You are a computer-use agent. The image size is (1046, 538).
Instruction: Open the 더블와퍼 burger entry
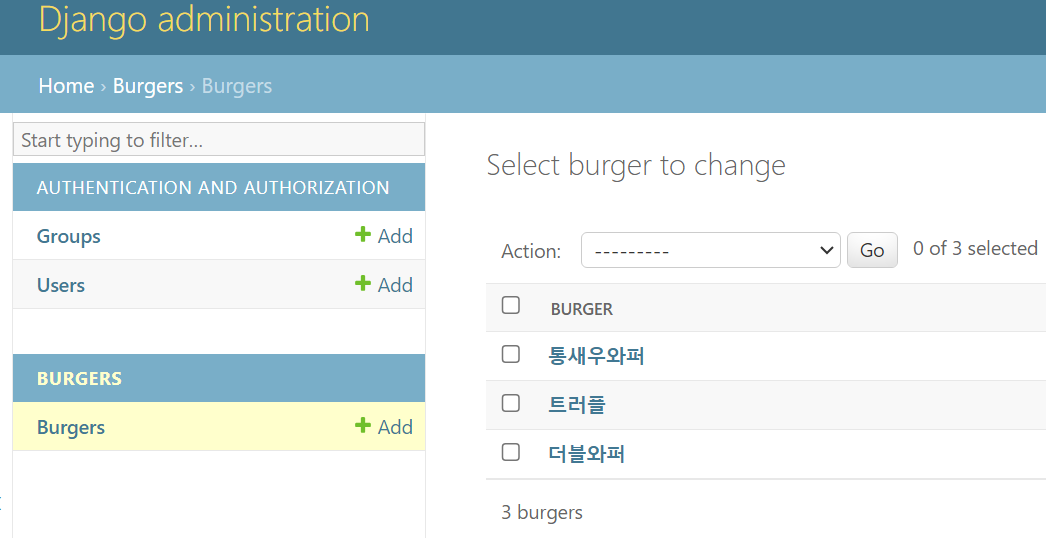tap(586, 454)
